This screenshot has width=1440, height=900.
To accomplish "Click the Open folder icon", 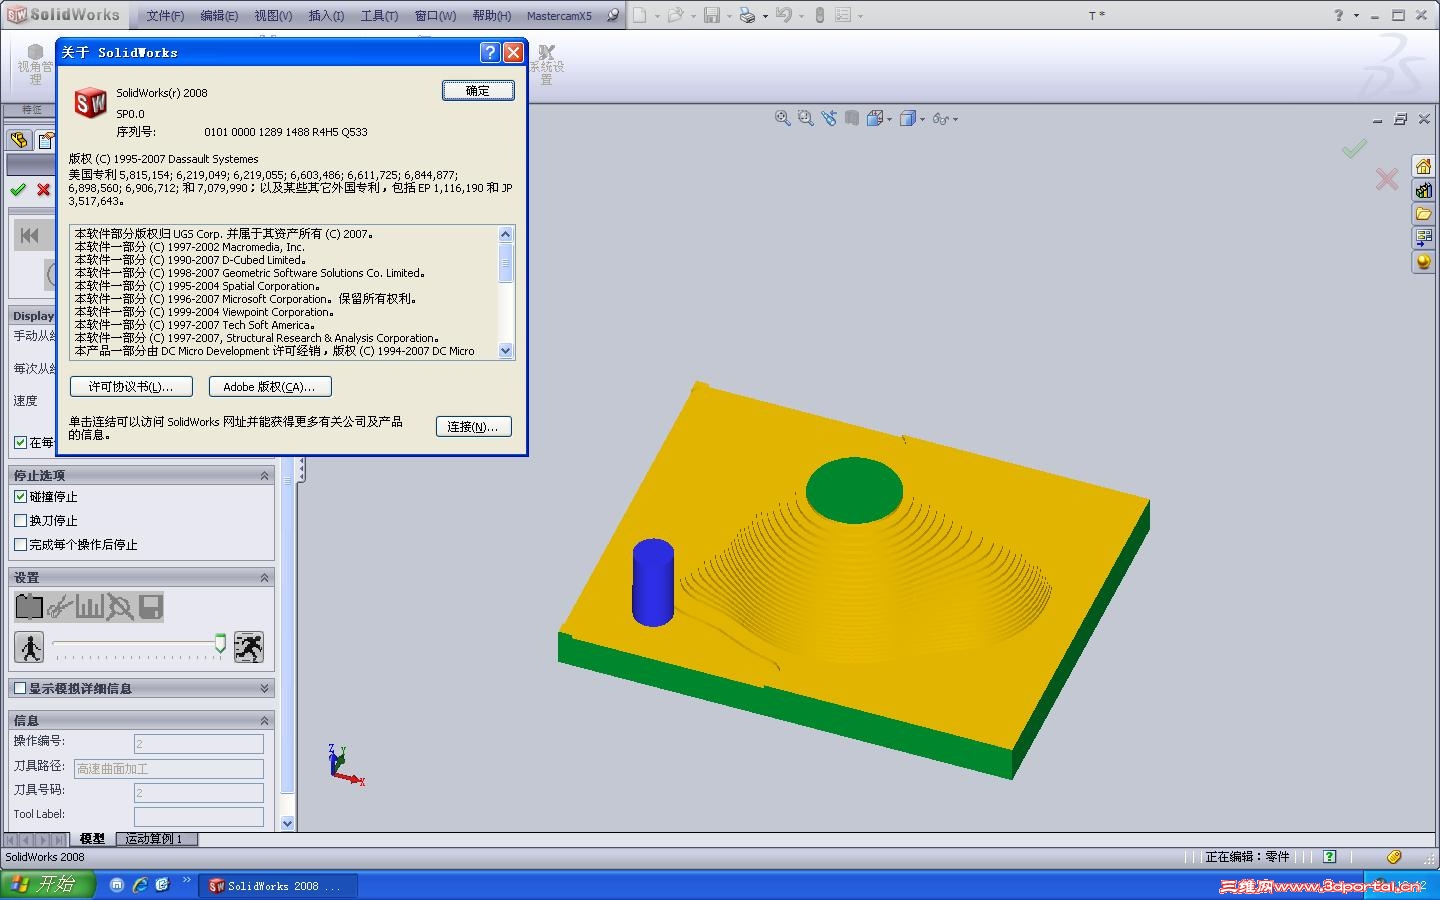I will 676,15.
